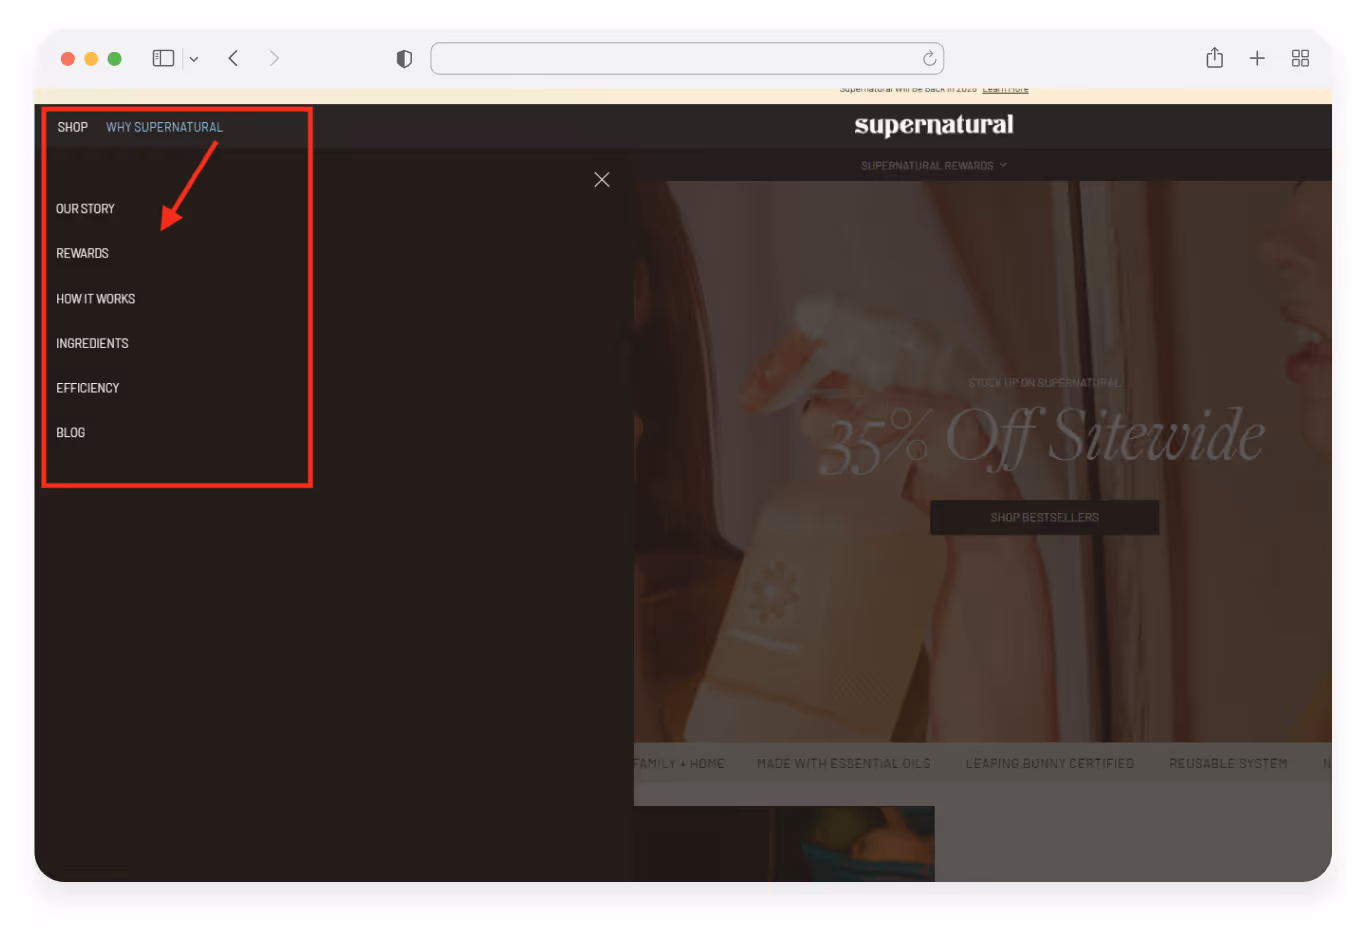Open the sidebar options dropdown arrow
The width and height of the screenshot is (1368, 948).
(x=194, y=59)
